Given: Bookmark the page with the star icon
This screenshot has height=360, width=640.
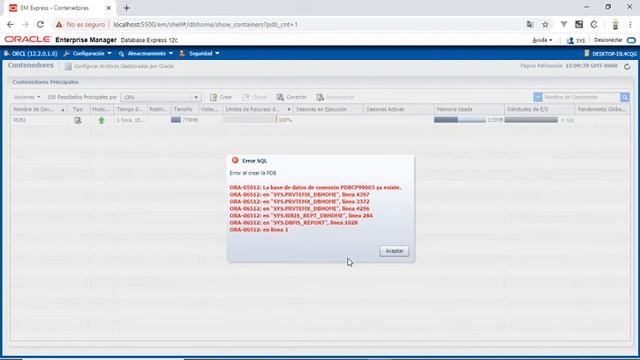Looking at the screenshot, I should coord(545,24).
